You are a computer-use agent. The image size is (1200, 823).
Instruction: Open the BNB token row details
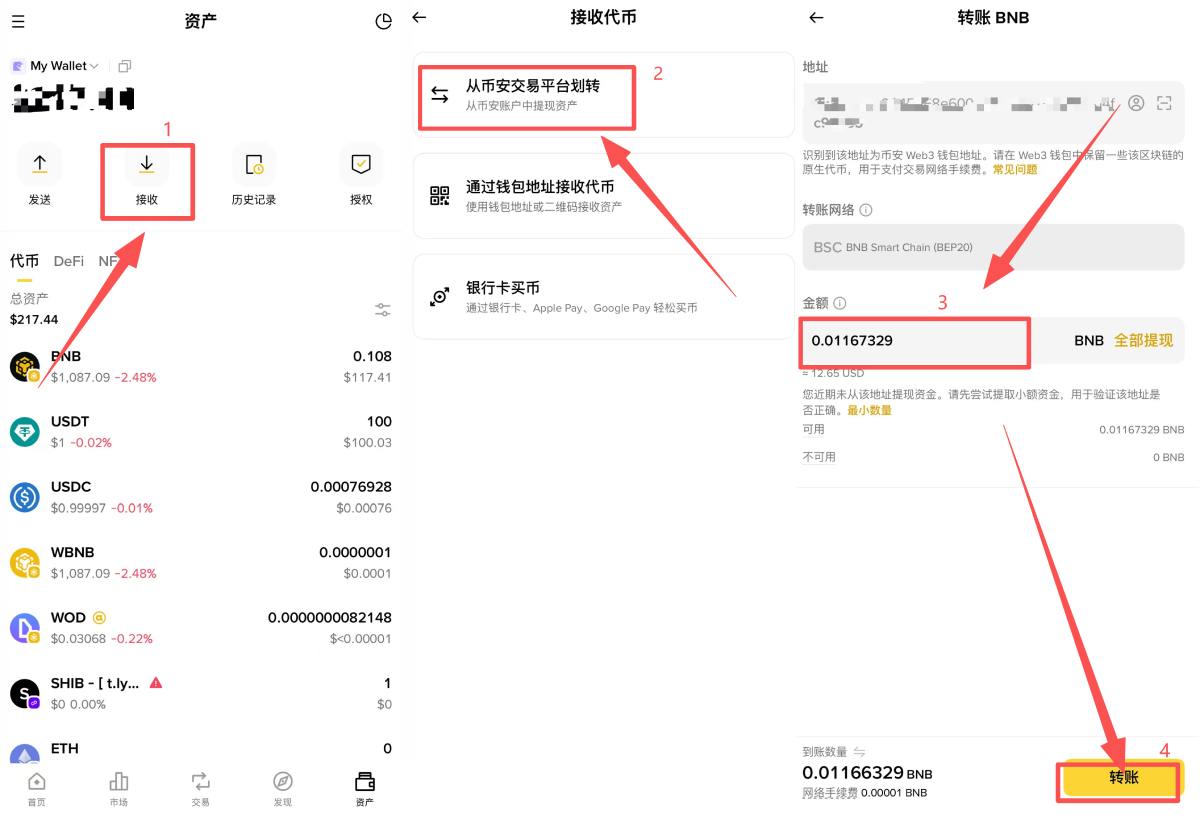[x=200, y=366]
